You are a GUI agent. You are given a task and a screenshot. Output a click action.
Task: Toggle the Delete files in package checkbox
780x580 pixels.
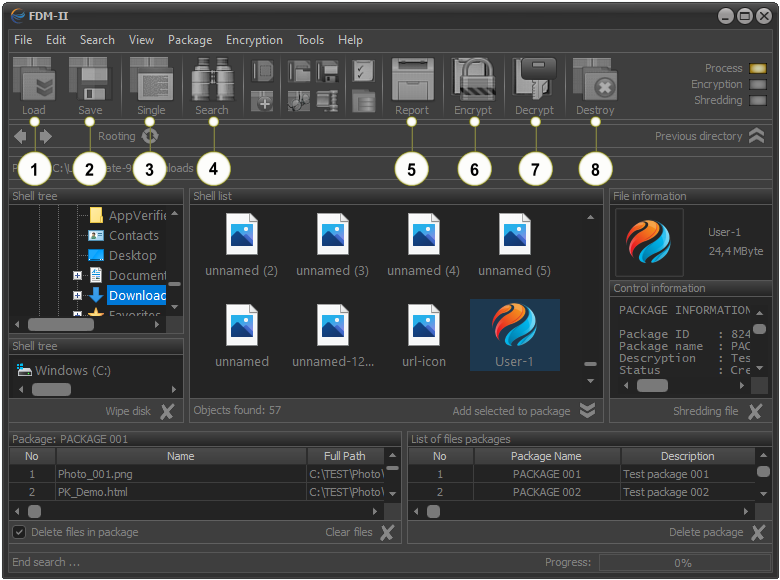pos(19,532)
